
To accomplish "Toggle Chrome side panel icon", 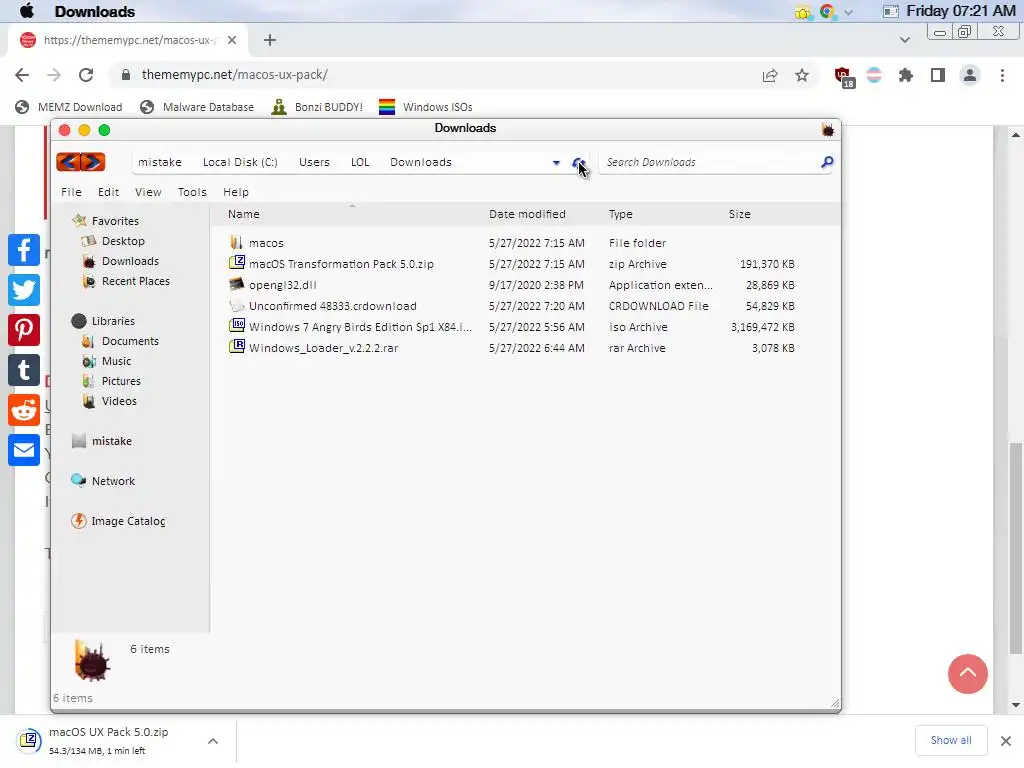I will [938, 75].
